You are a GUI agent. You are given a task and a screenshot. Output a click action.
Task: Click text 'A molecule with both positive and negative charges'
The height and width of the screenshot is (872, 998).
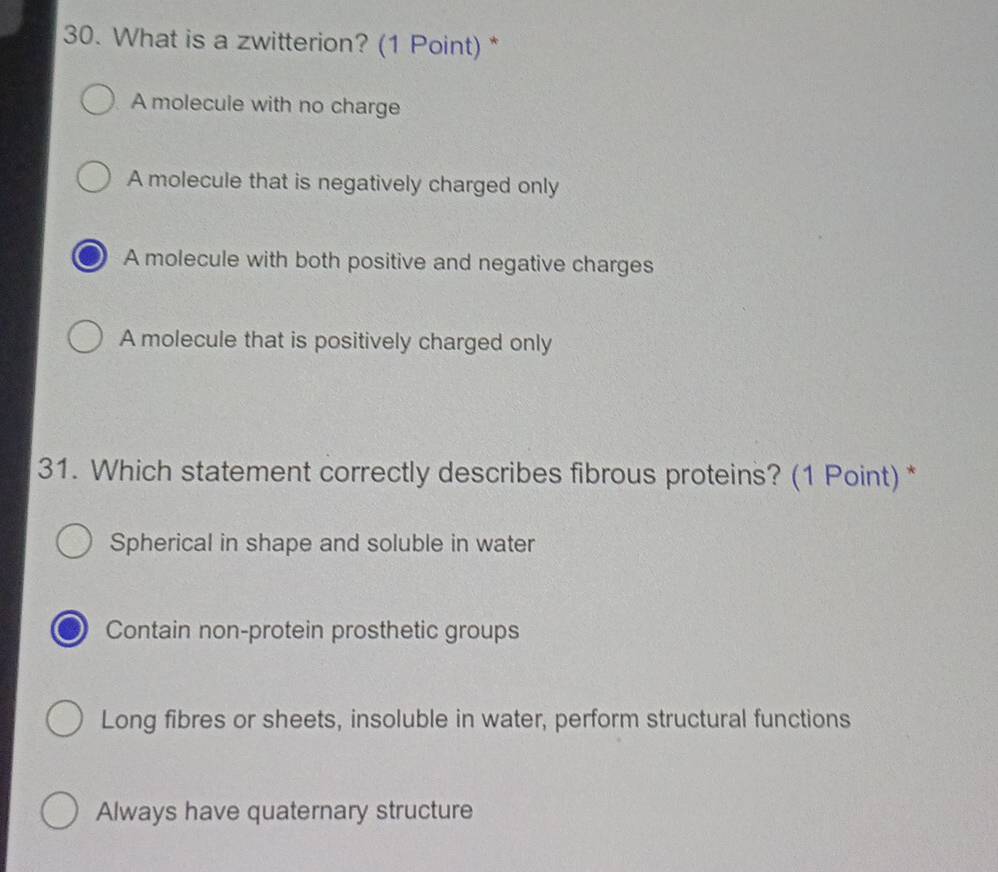pos(389,262)
